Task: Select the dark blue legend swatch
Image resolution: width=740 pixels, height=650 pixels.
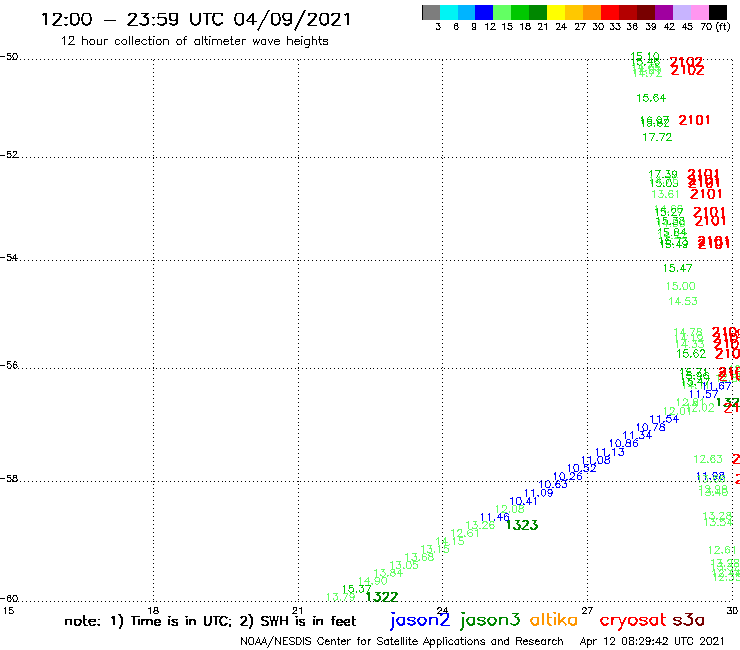Action: (x=484, y=12)
